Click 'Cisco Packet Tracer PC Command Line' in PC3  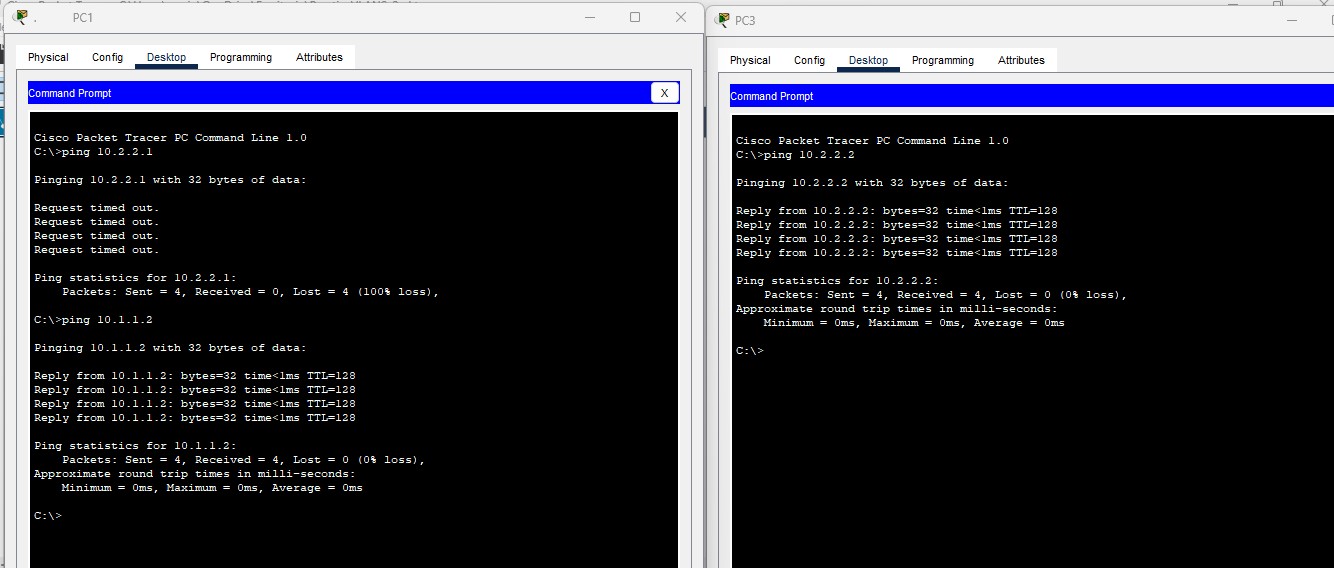tap(872, 141)
